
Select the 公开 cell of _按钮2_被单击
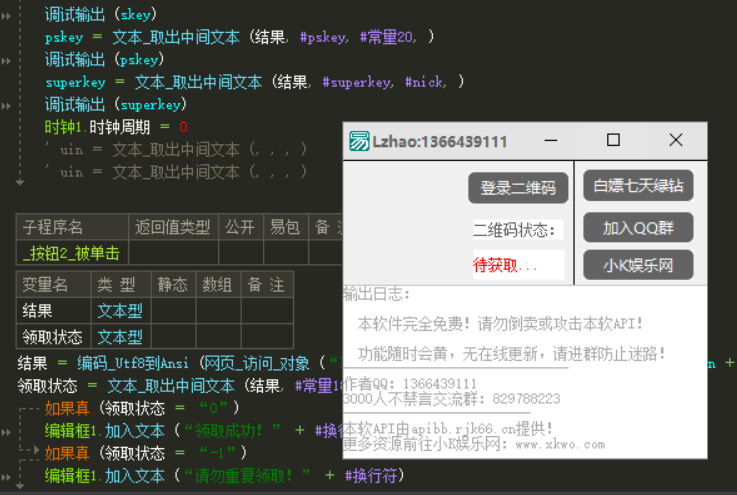point(240,253)
